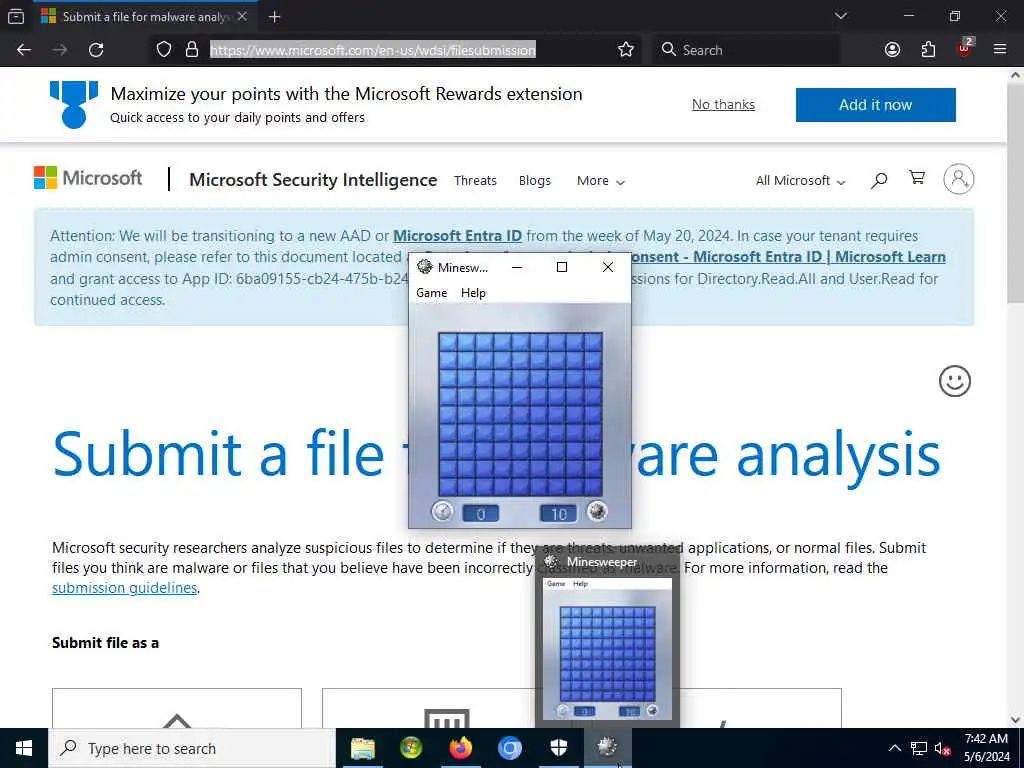Switch to Firefox on the taskbar
The image size is (1024, 768).
pos(460,748)
